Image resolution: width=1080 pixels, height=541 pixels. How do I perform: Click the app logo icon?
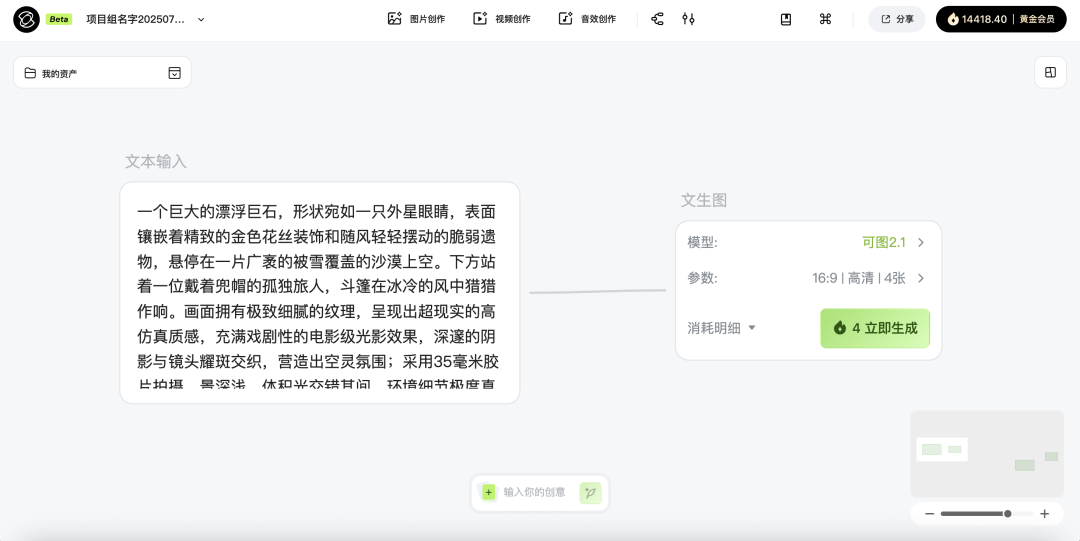26,19
